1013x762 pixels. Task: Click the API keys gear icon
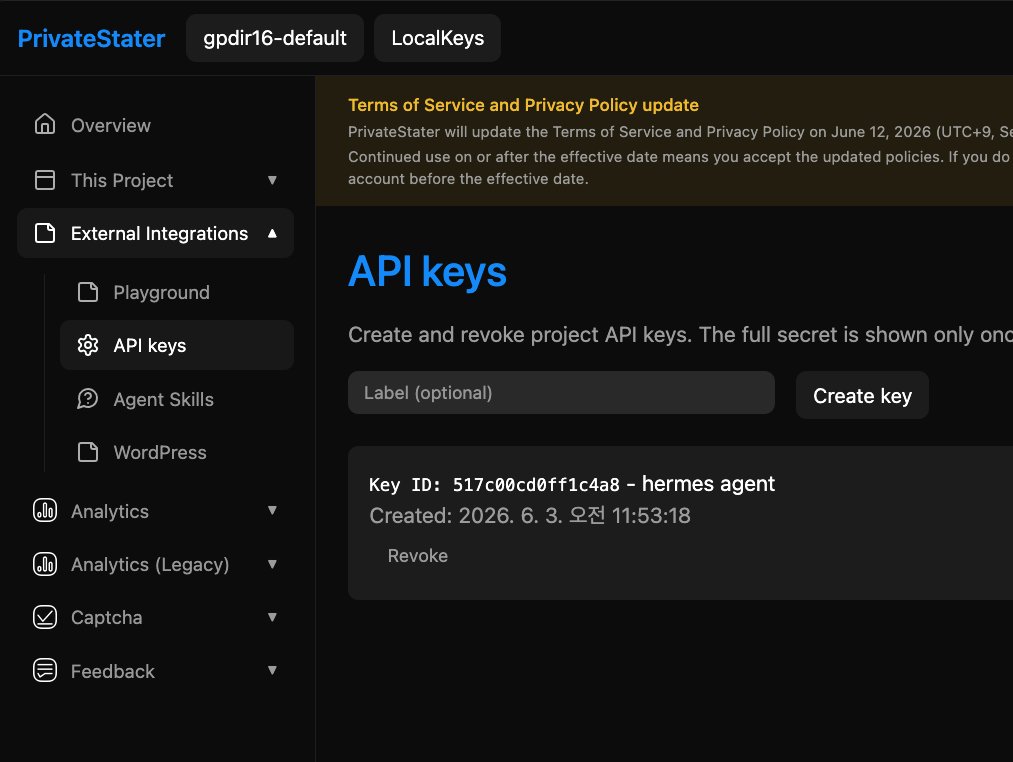pos(87,345)
